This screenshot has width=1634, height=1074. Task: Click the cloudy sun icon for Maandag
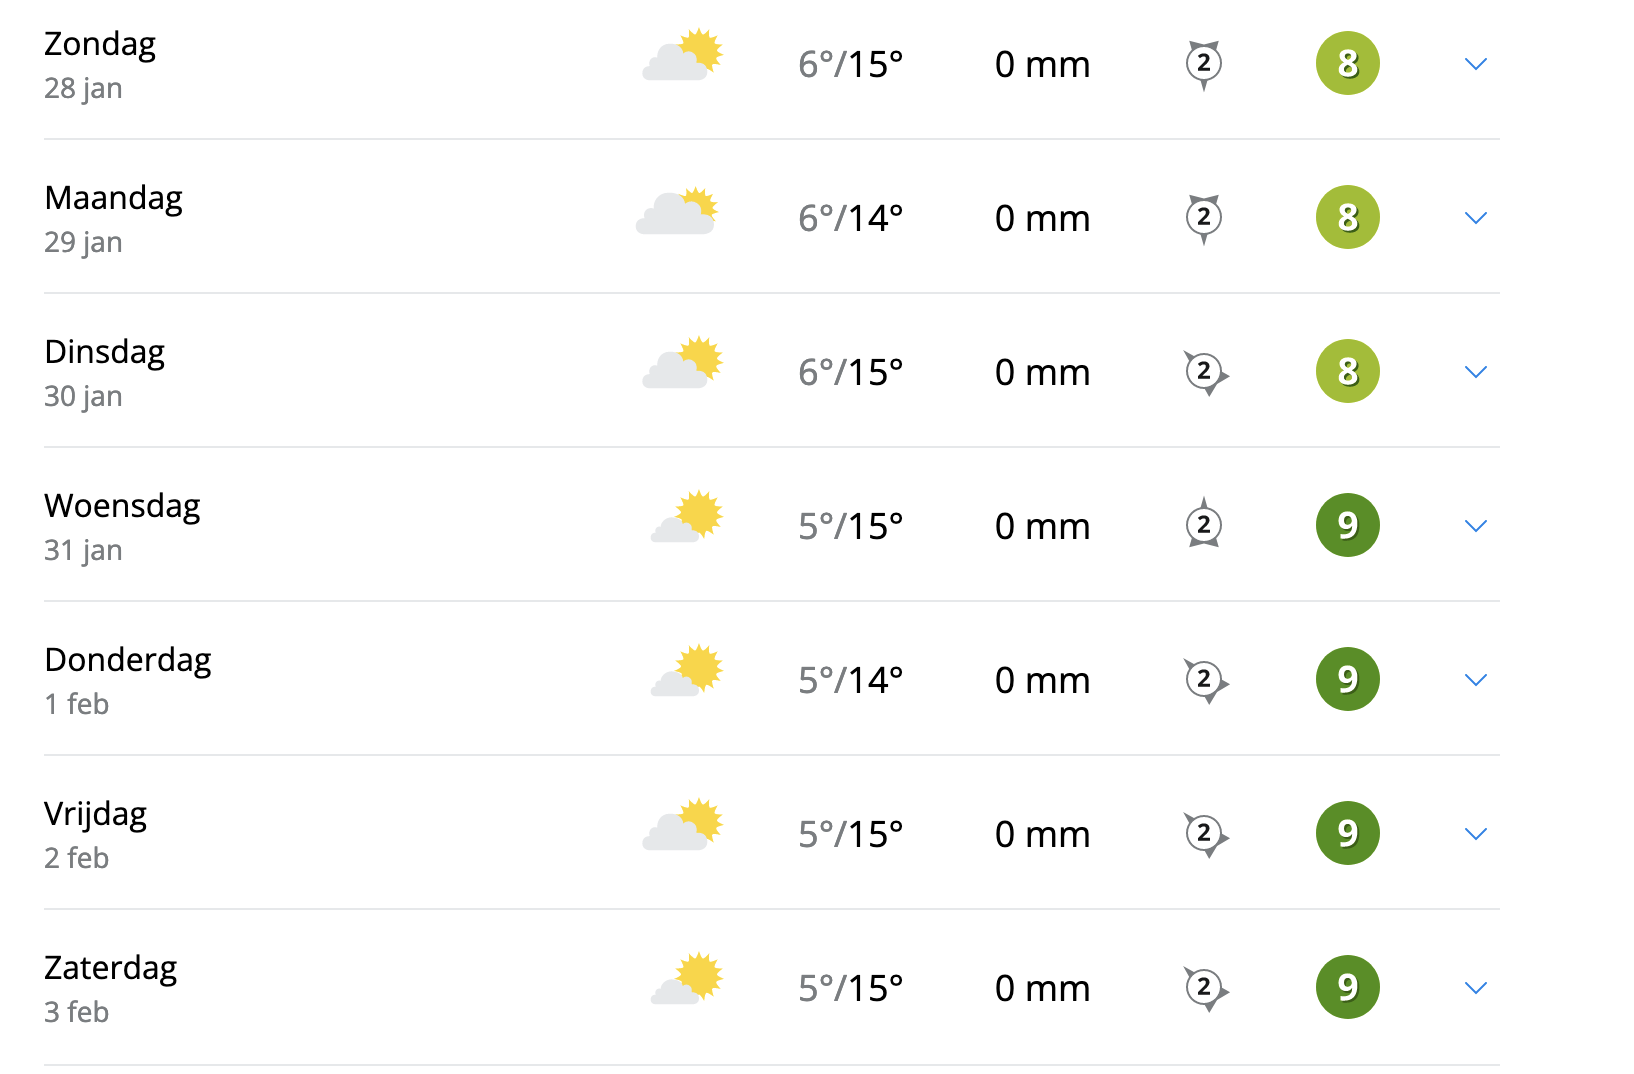[x=678, y=211]
